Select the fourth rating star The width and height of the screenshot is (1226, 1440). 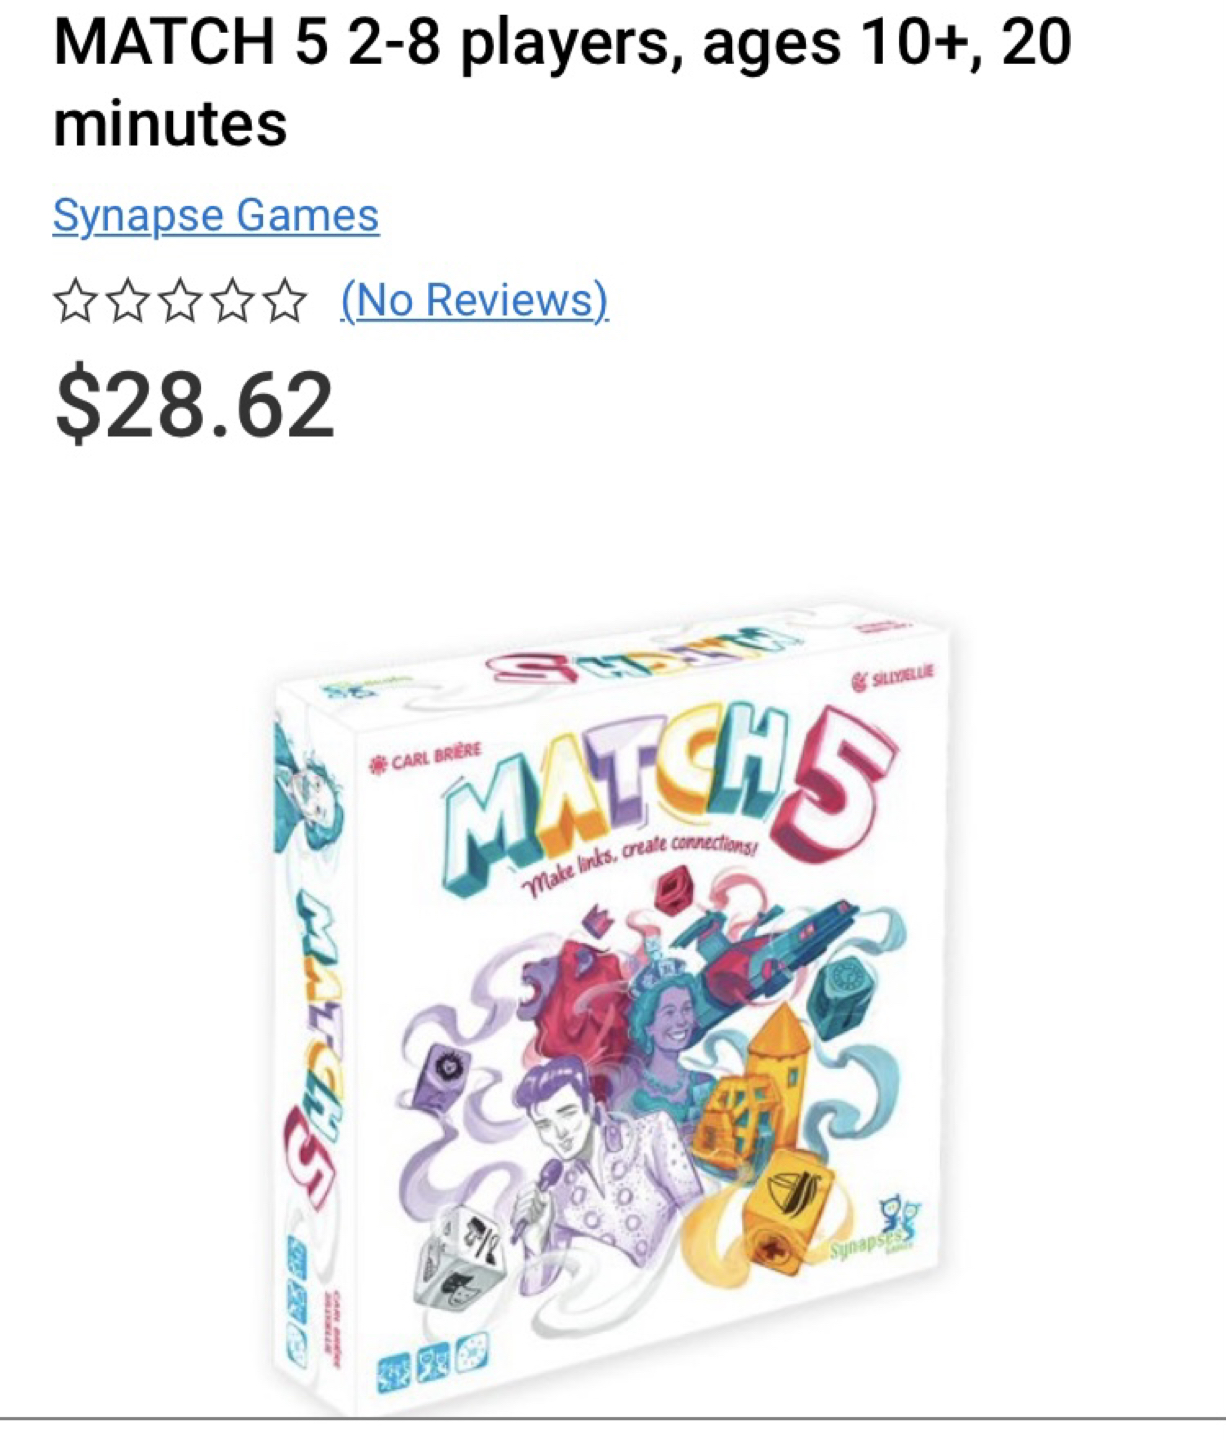click(234, 301)
